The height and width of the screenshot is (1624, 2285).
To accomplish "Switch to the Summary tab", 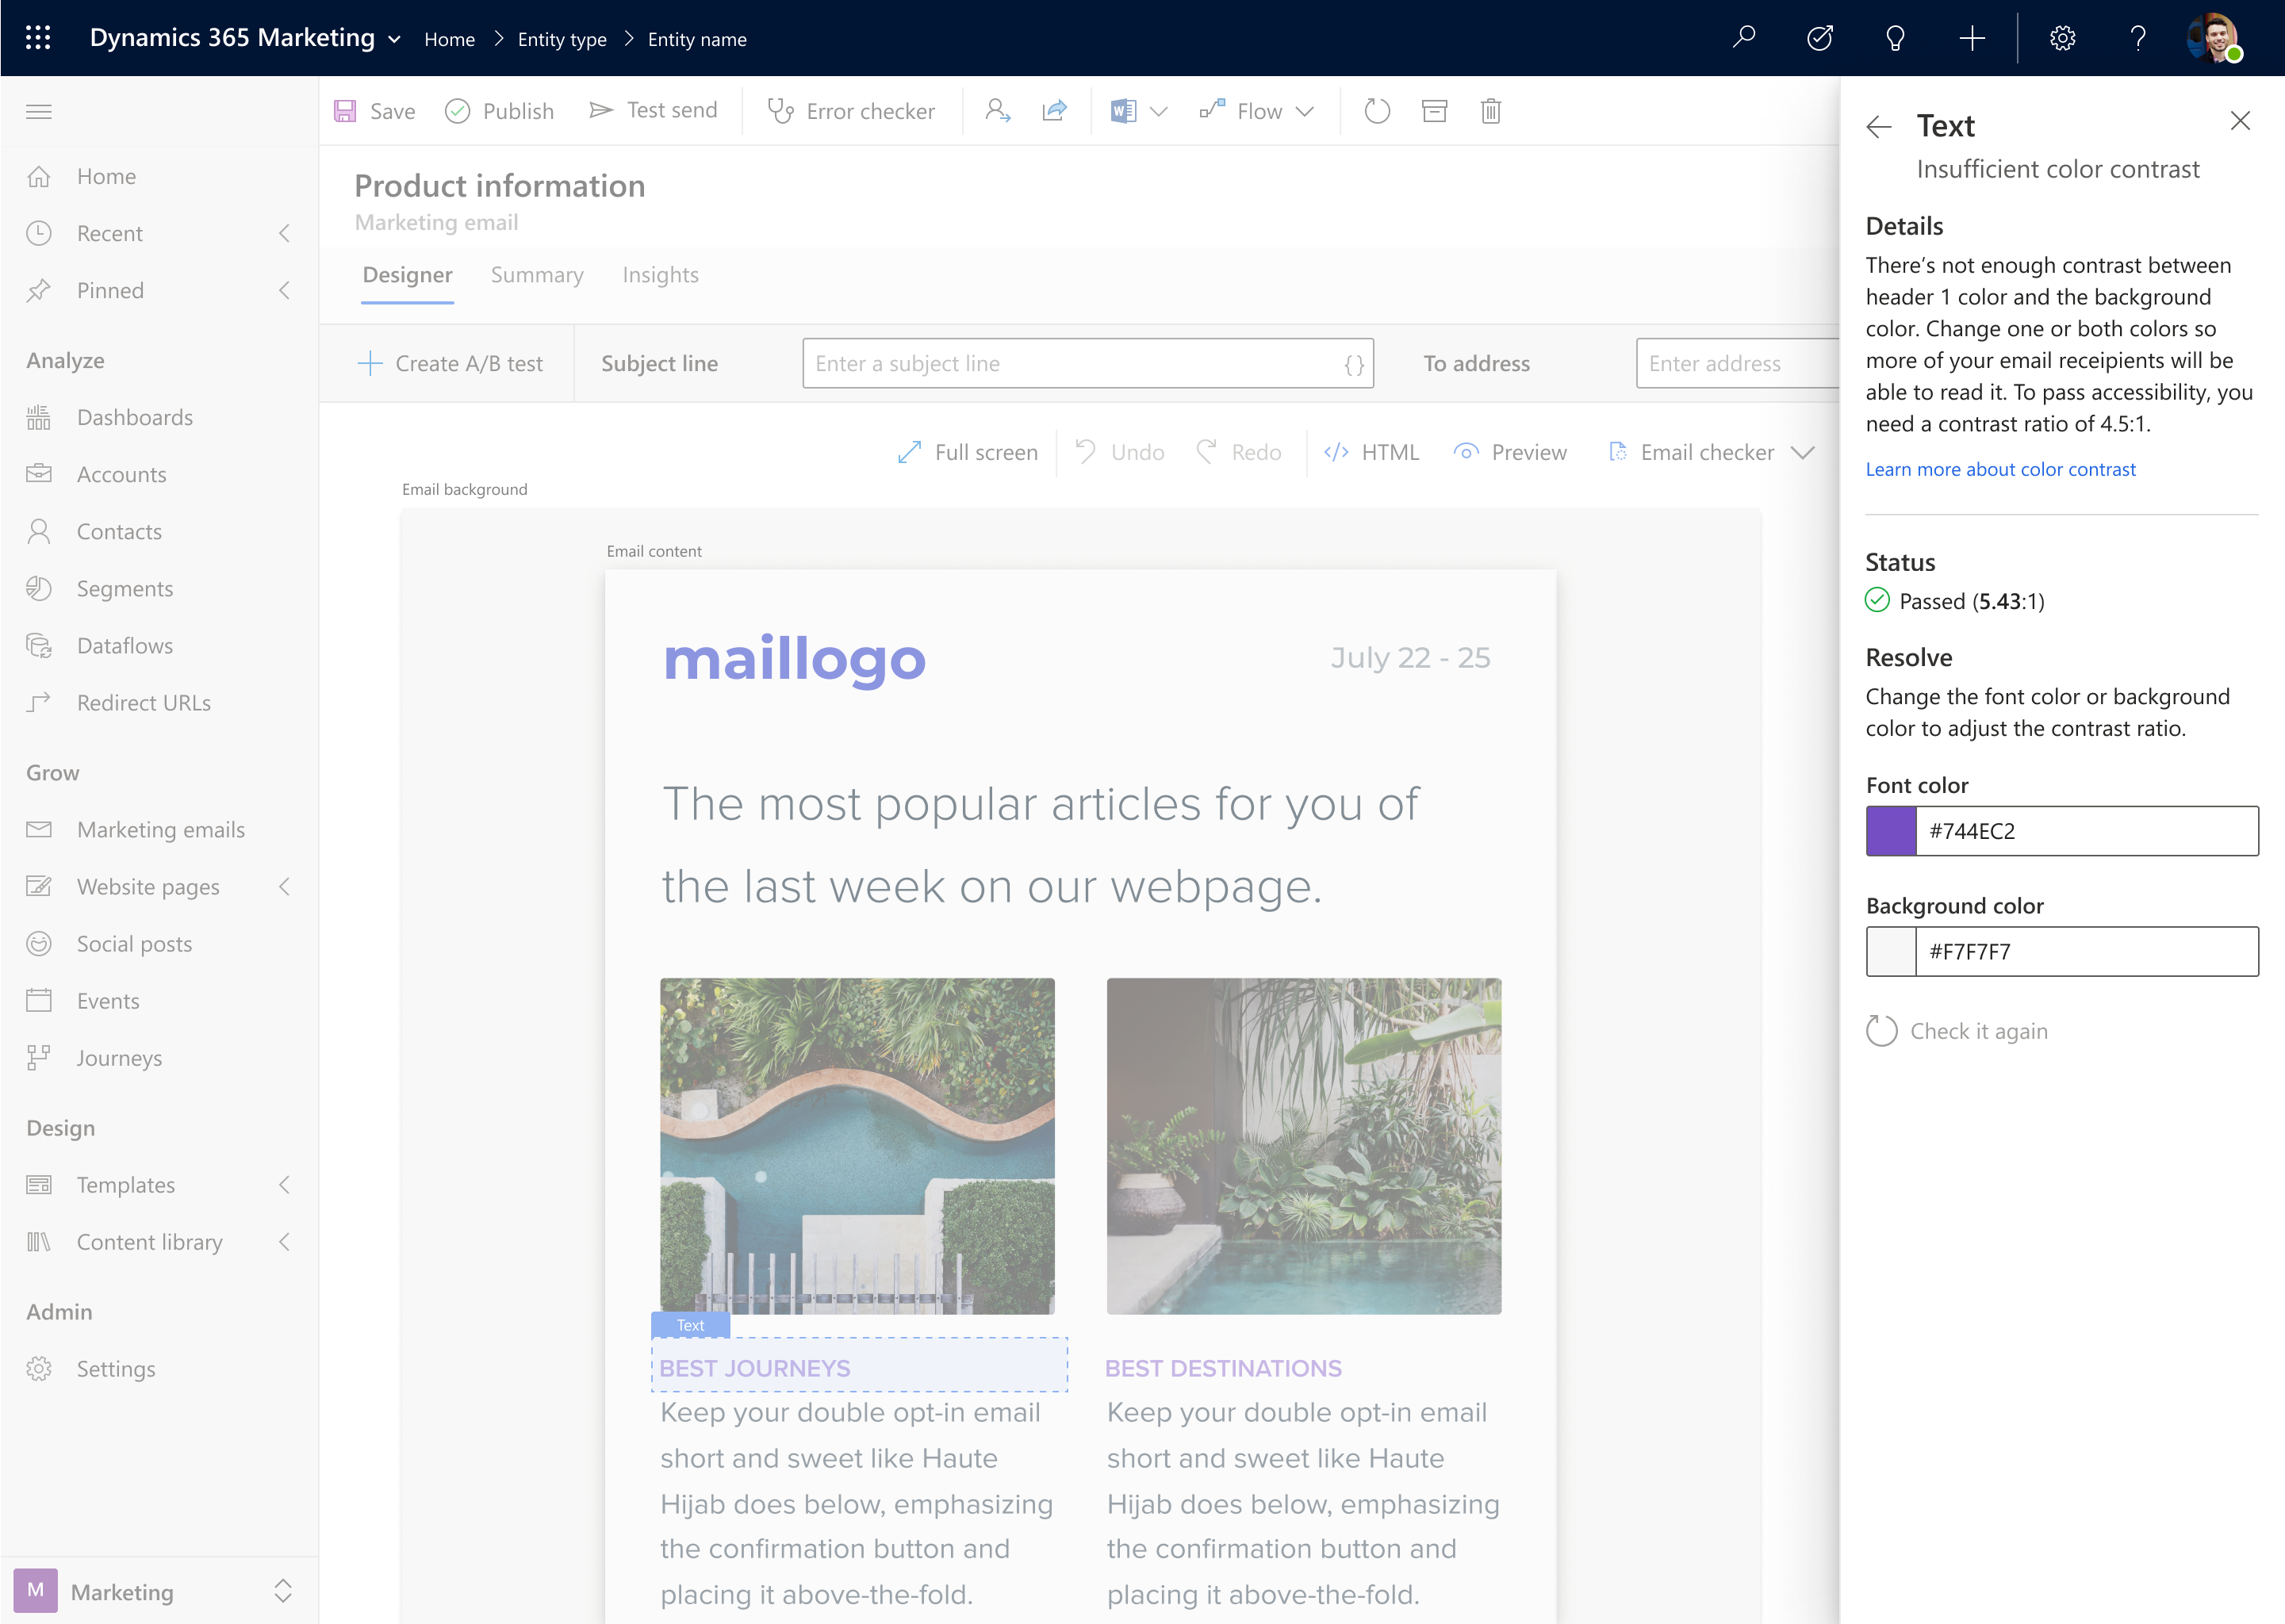I will point(538,274).
